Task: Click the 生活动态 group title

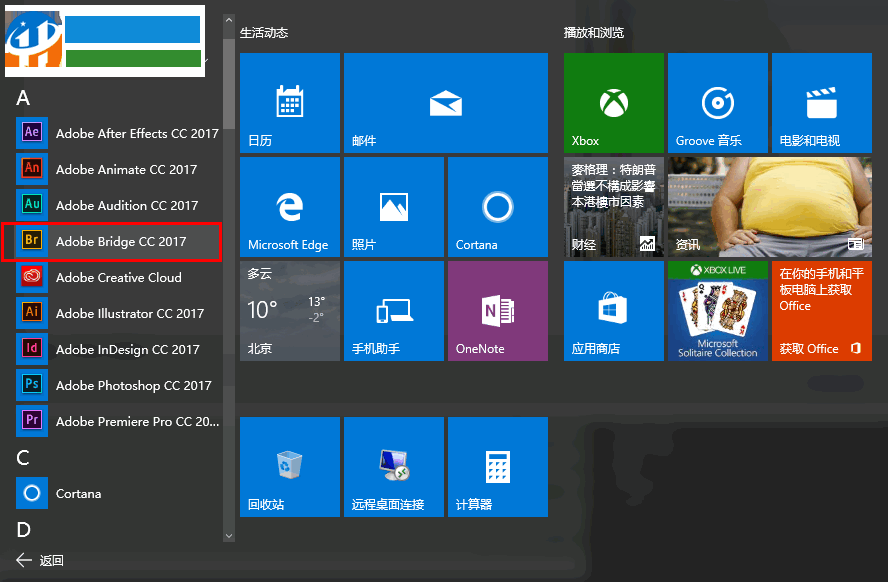Action: pos(264,33)
